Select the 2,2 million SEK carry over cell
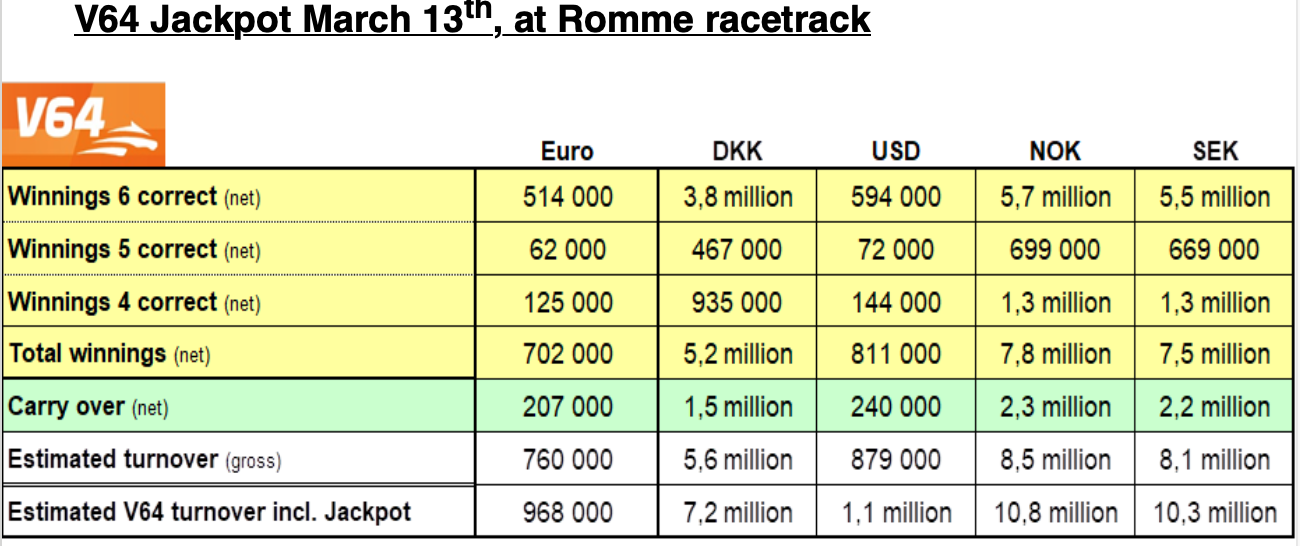 click(x=1215, y=407)
